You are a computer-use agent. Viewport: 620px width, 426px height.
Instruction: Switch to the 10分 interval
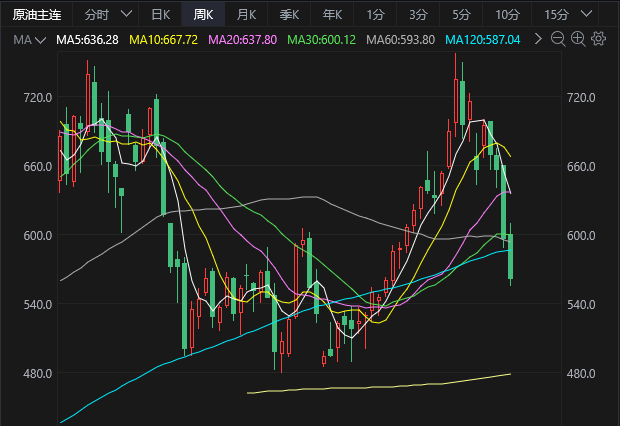507,15
